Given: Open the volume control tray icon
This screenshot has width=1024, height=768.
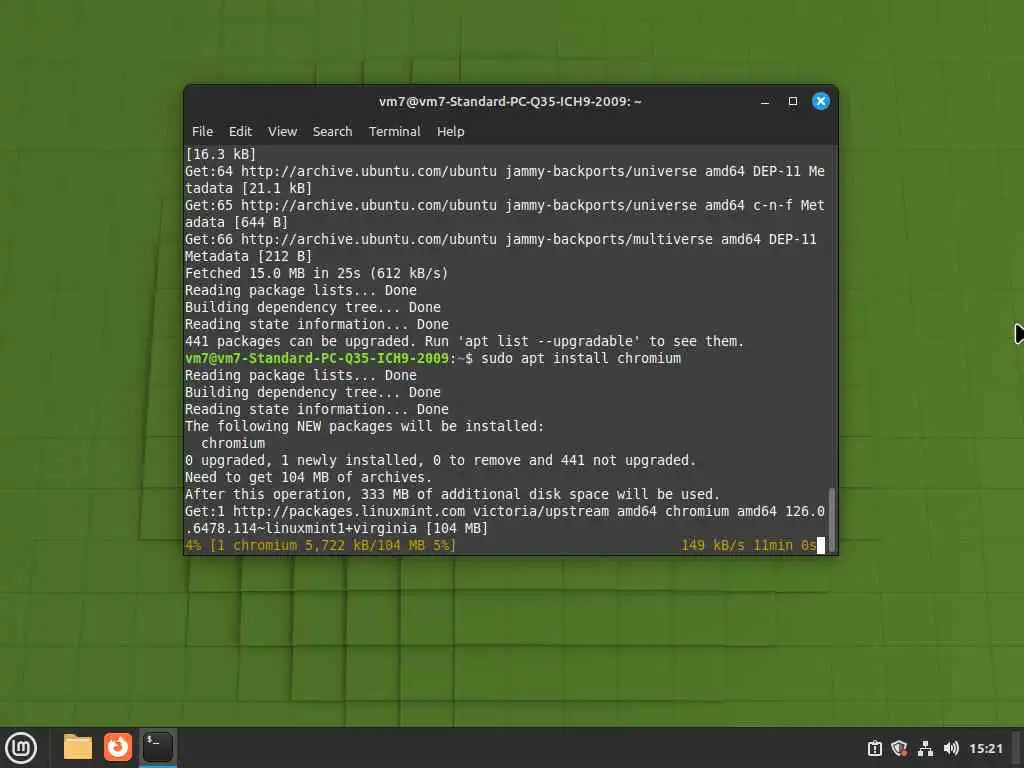Looking at the screenshot, I should click(x=951, y=748).
